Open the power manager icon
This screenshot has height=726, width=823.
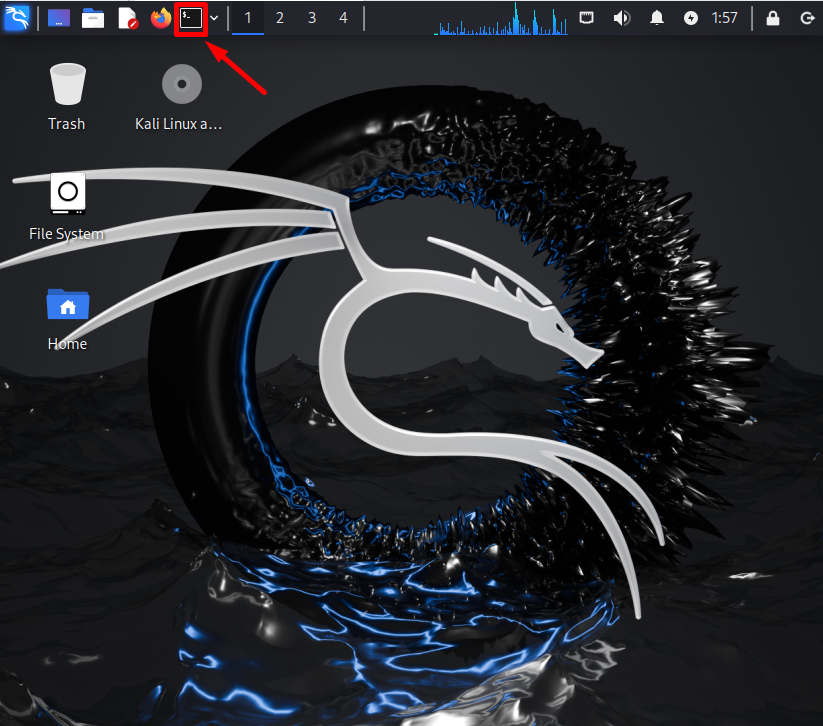point(691,18)
